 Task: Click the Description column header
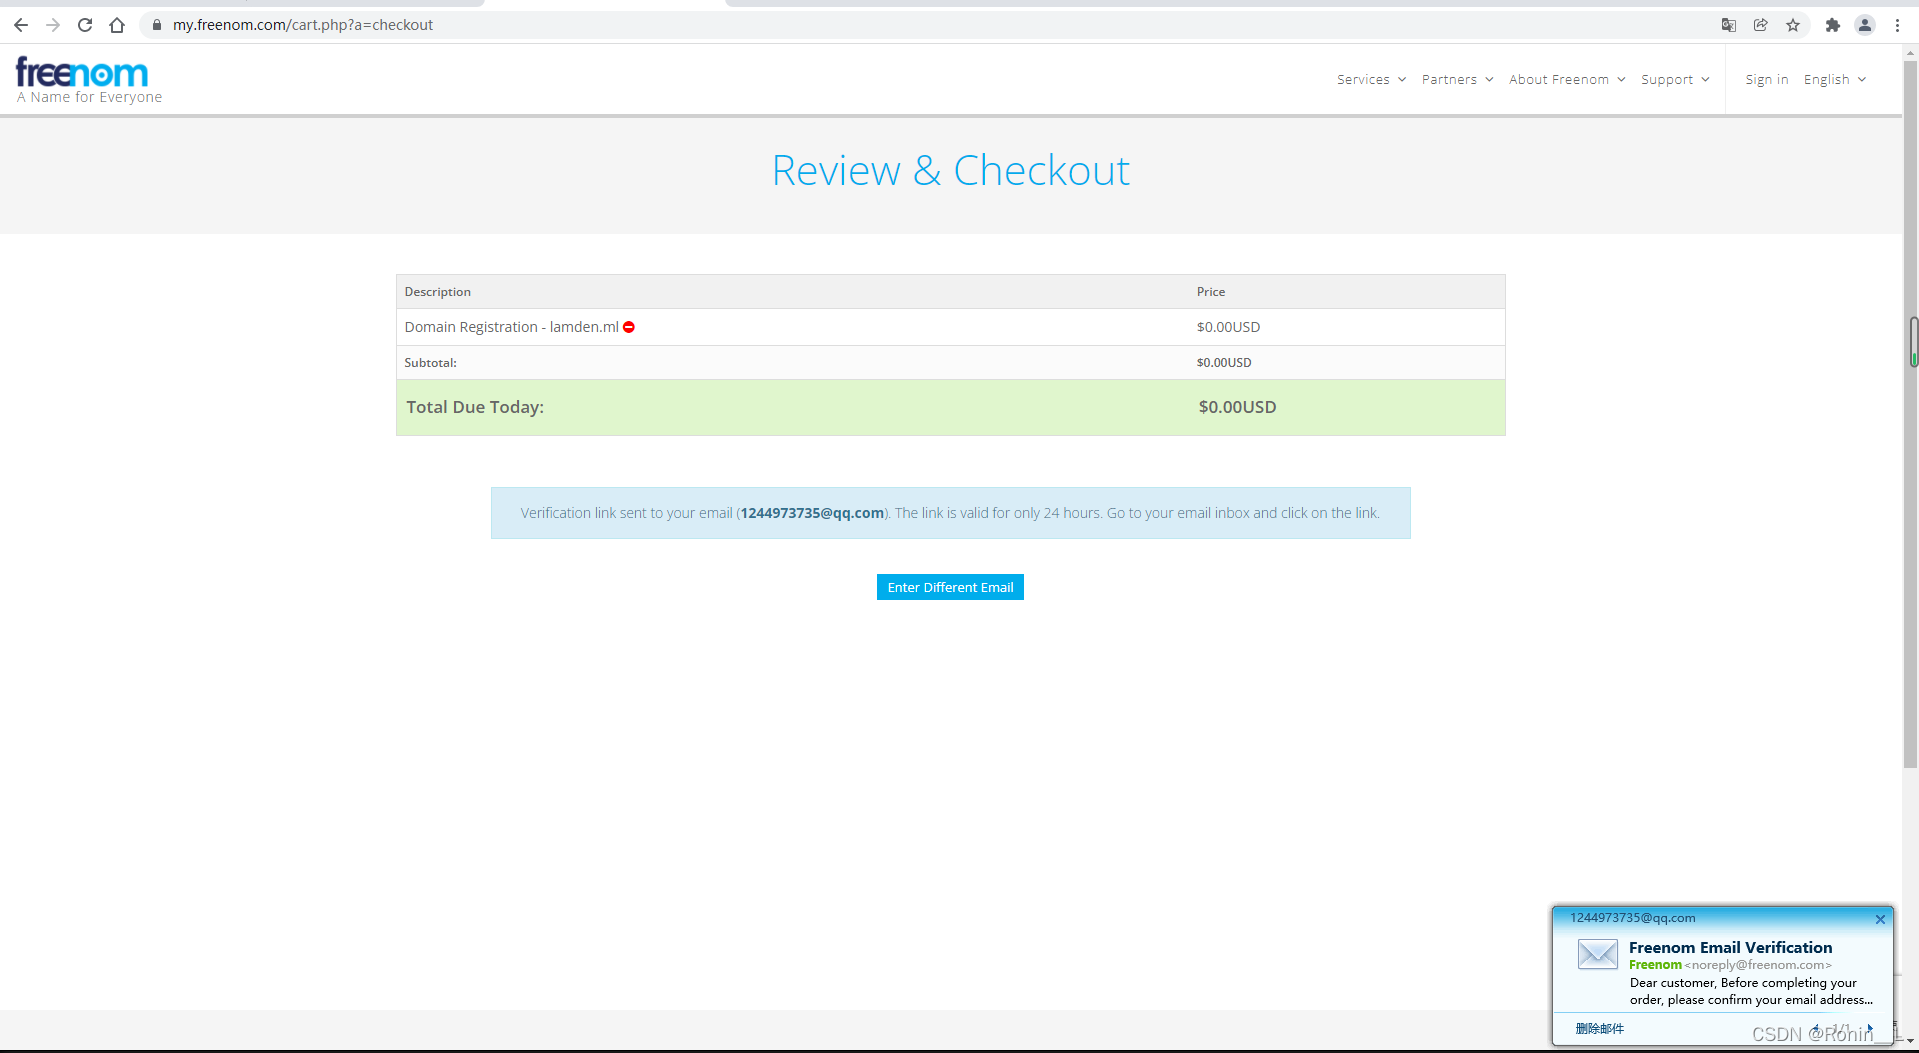click(x=437, y=292)
